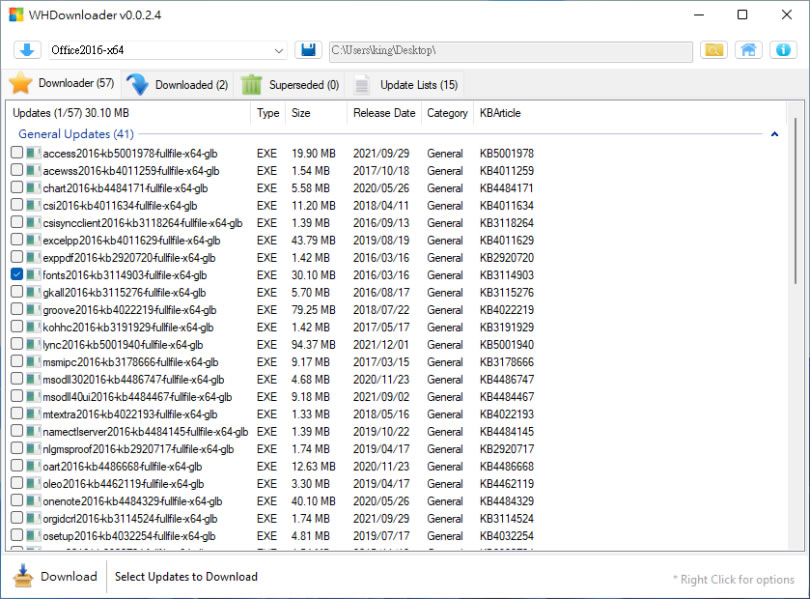Image resolution: width=810 pixels, height=599 pixels.
Task: Check the groove2016-kb4022219 checkbox
Action: 17,309
